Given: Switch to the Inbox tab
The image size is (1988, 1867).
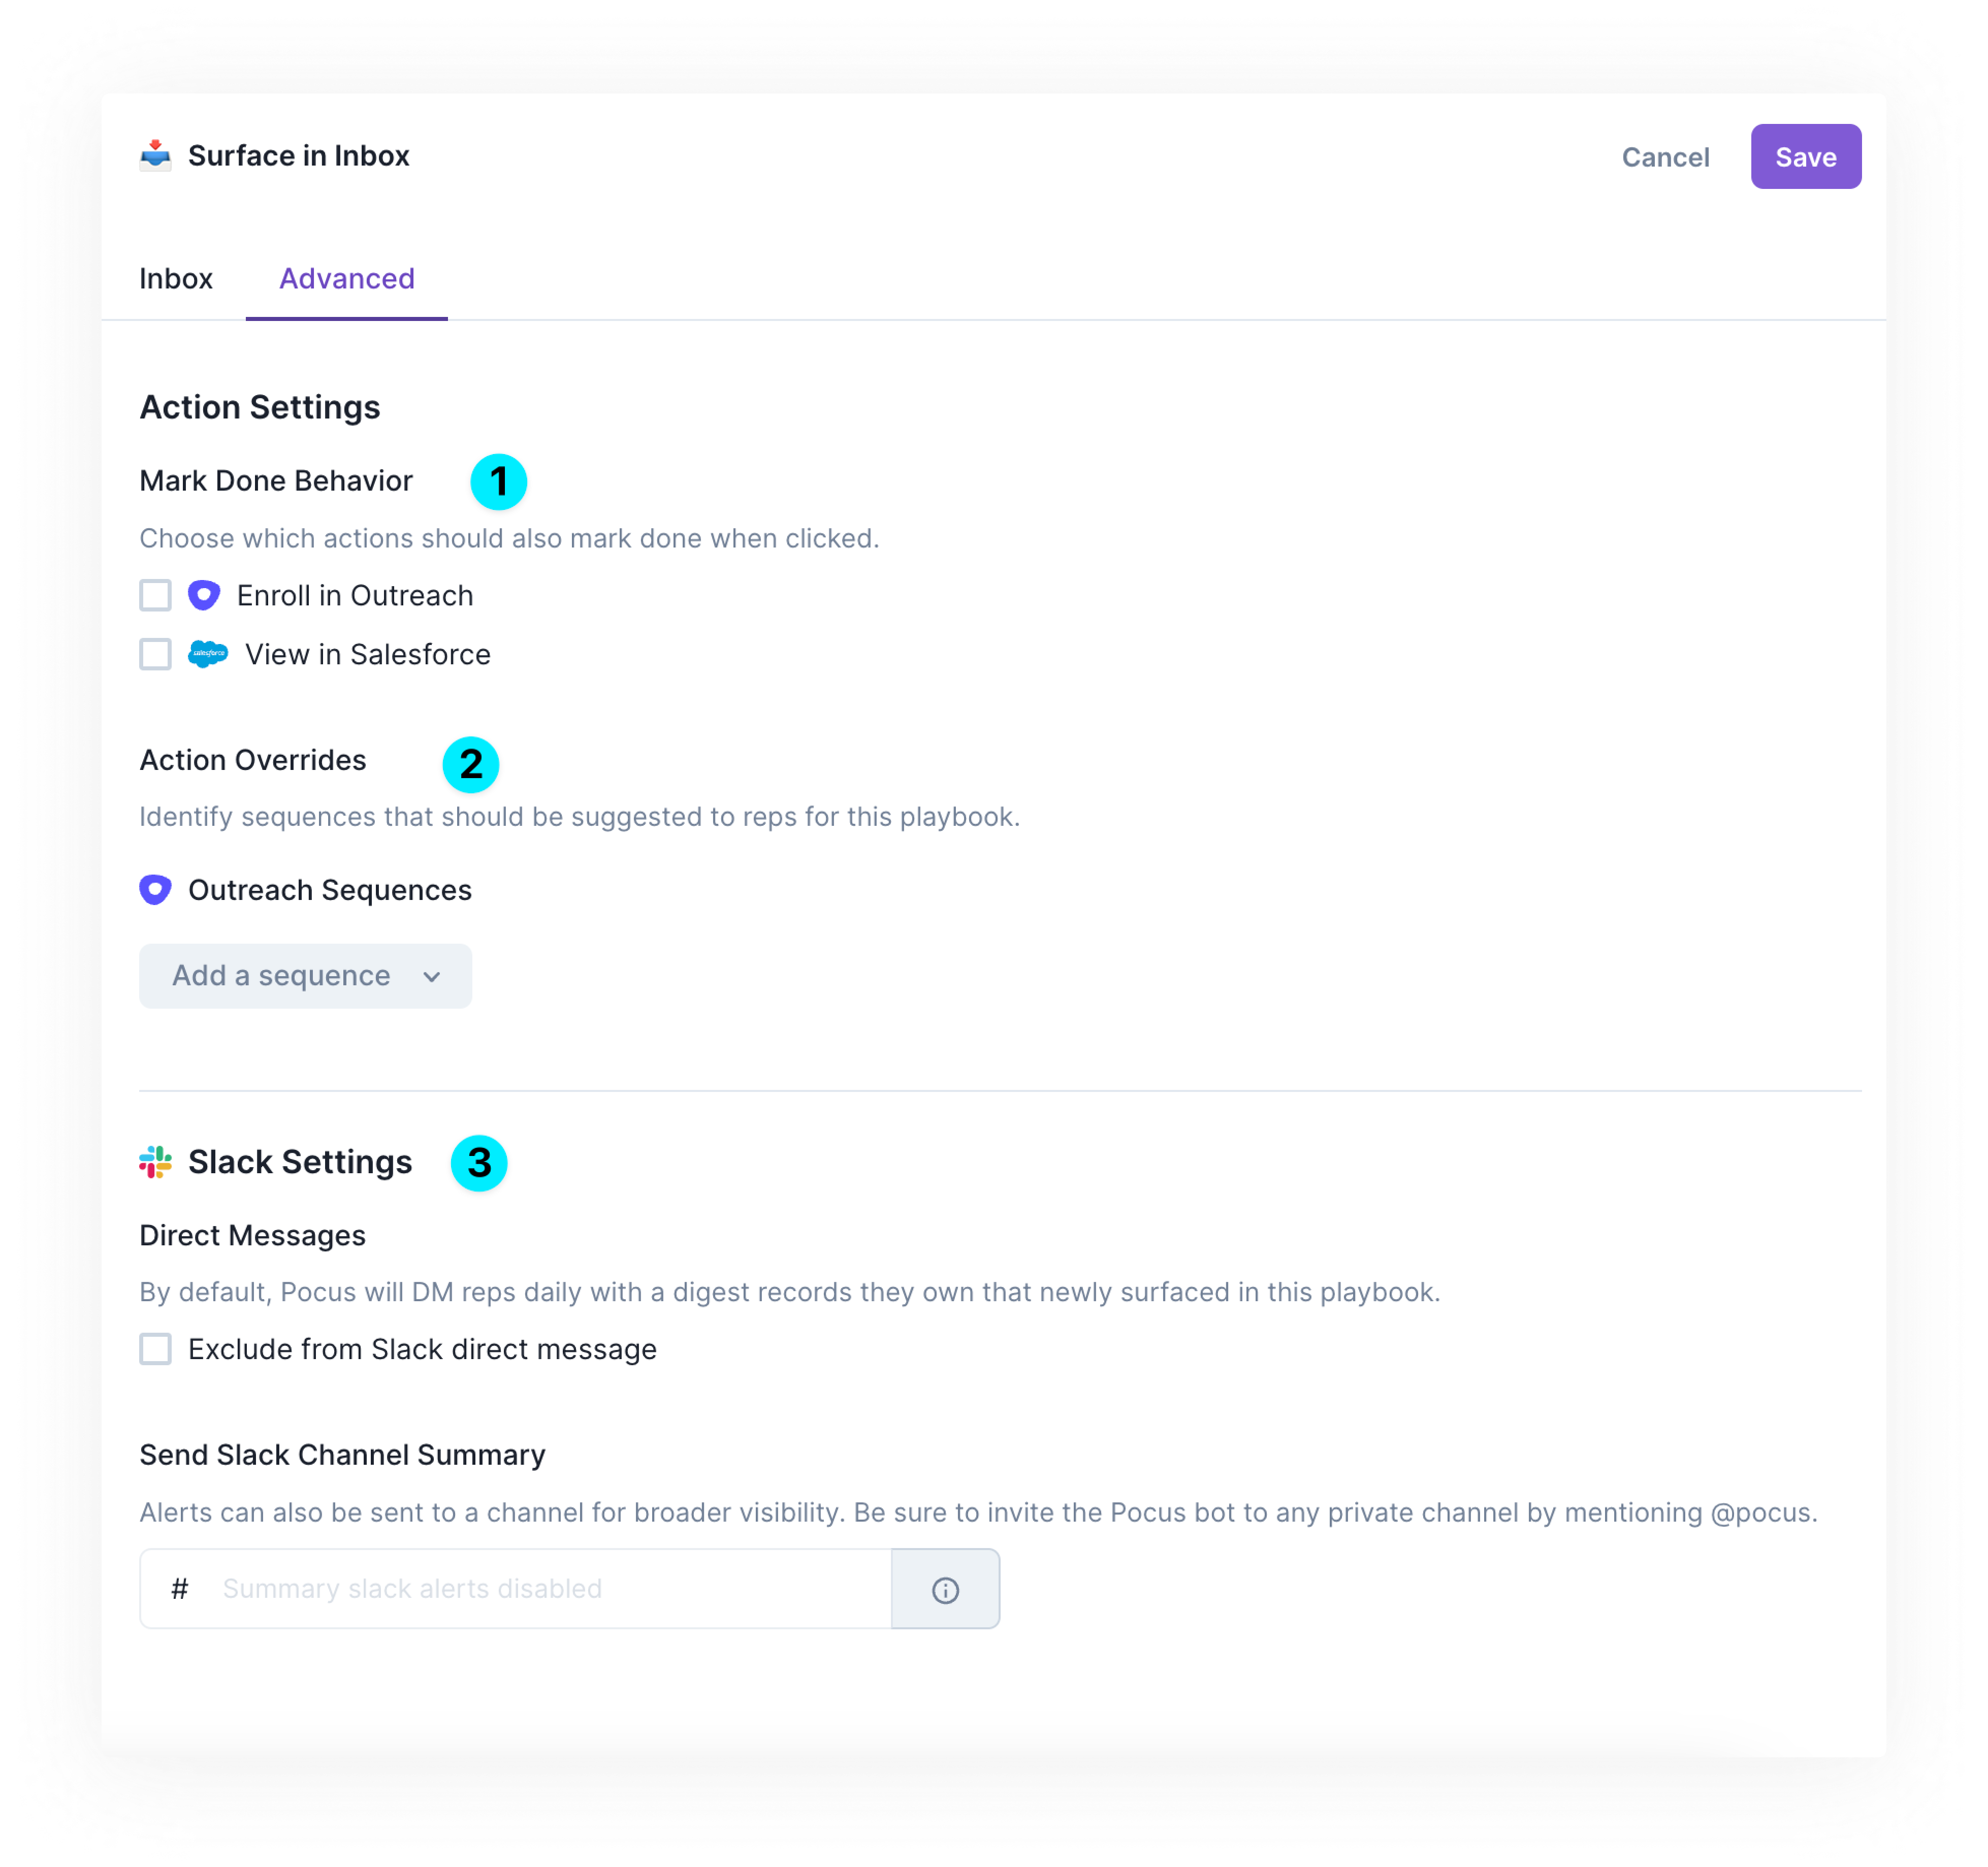Looking at the screenshot, I should 176,279.
